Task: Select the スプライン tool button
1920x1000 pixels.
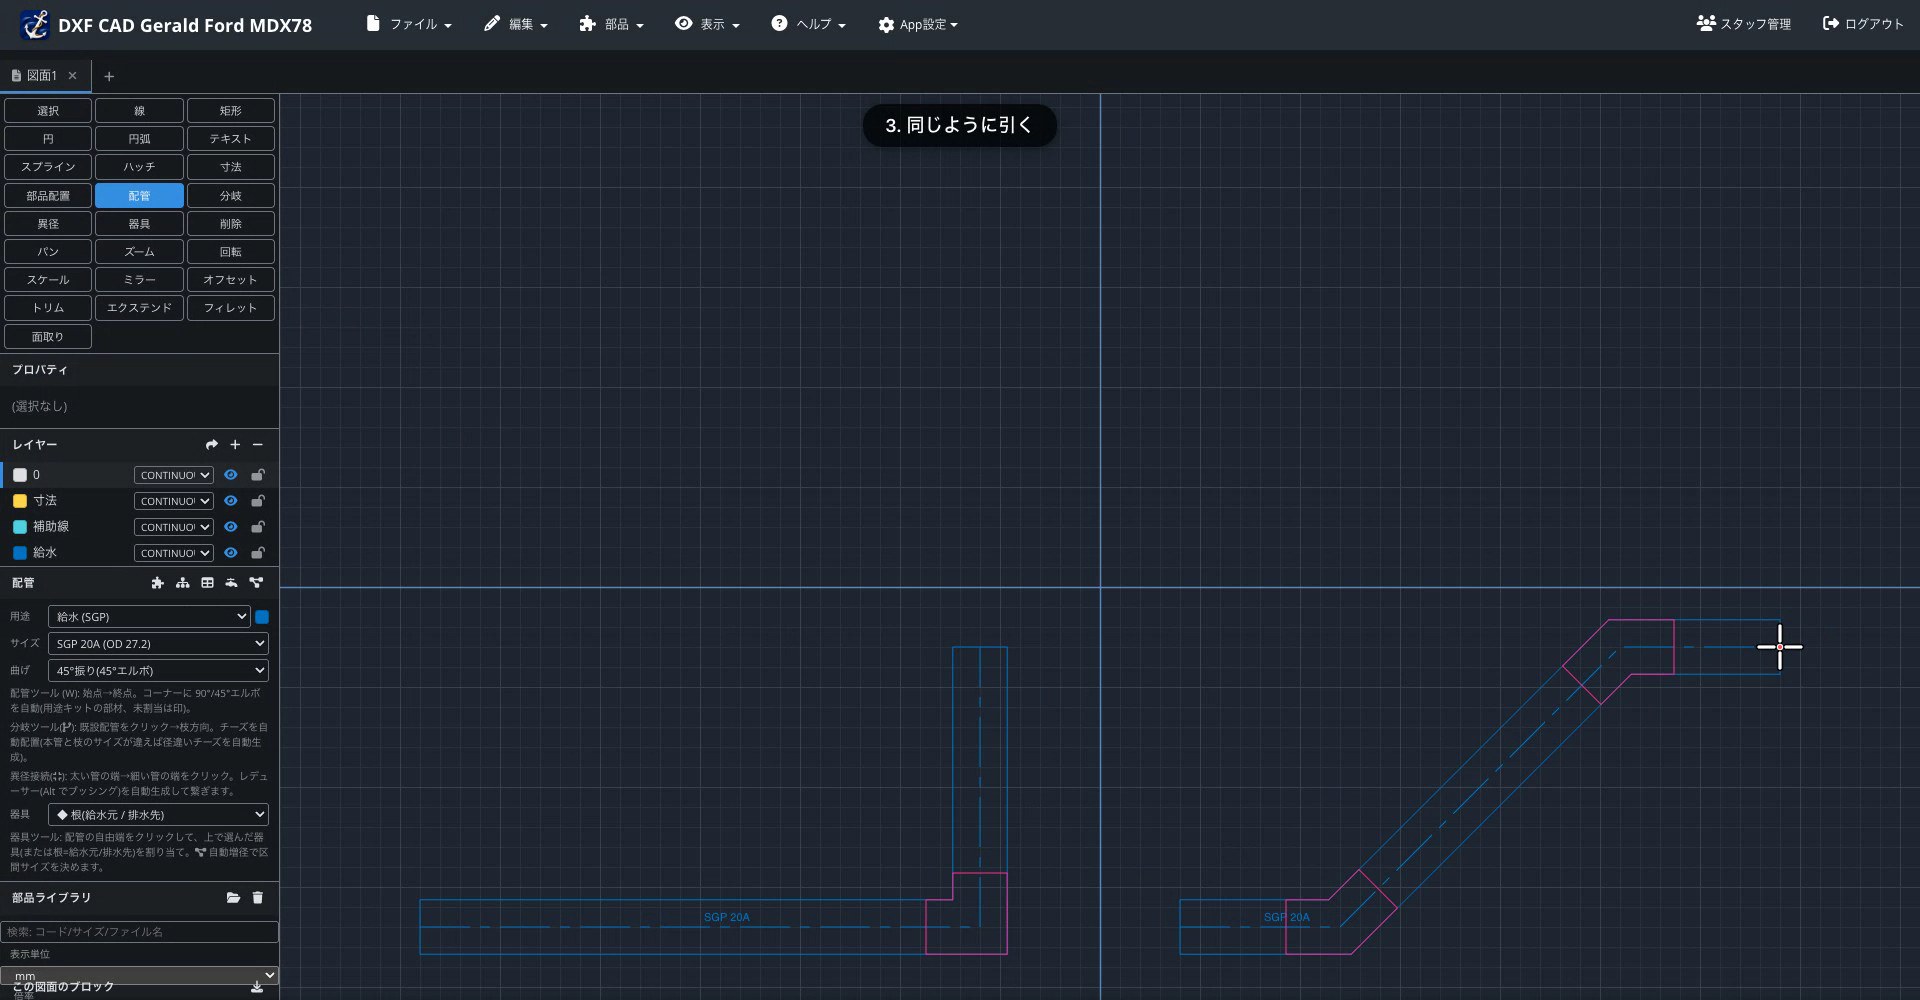Action: pos(48,167)
